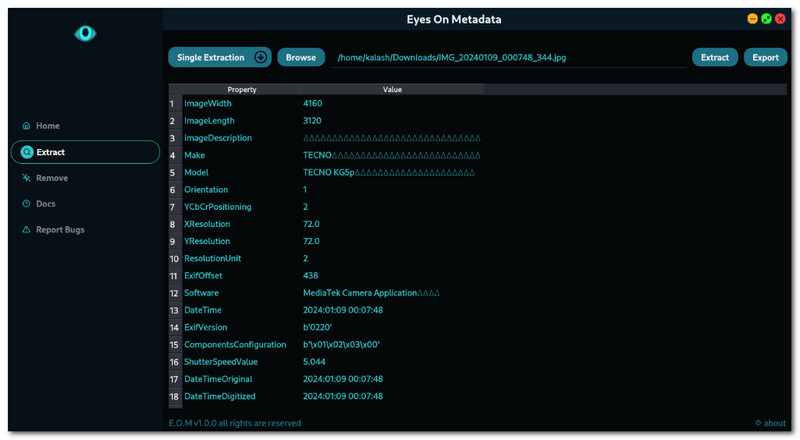Select the Software property cell
800x440 pixels.
241,293
